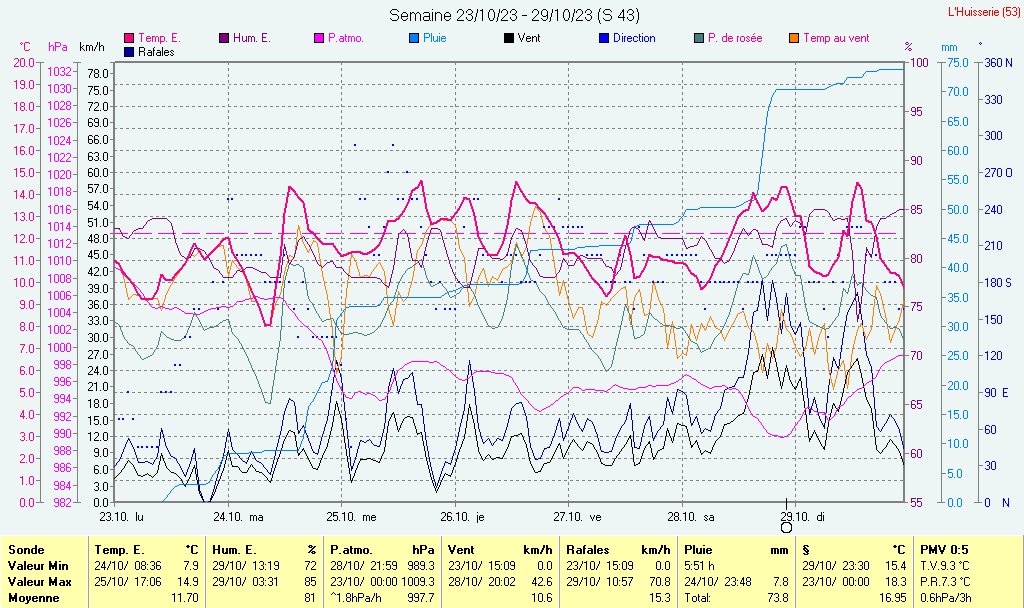
Task: Click the '0.6hPa/3h' pressure tendency value
Action: click(x=945, y=598)
